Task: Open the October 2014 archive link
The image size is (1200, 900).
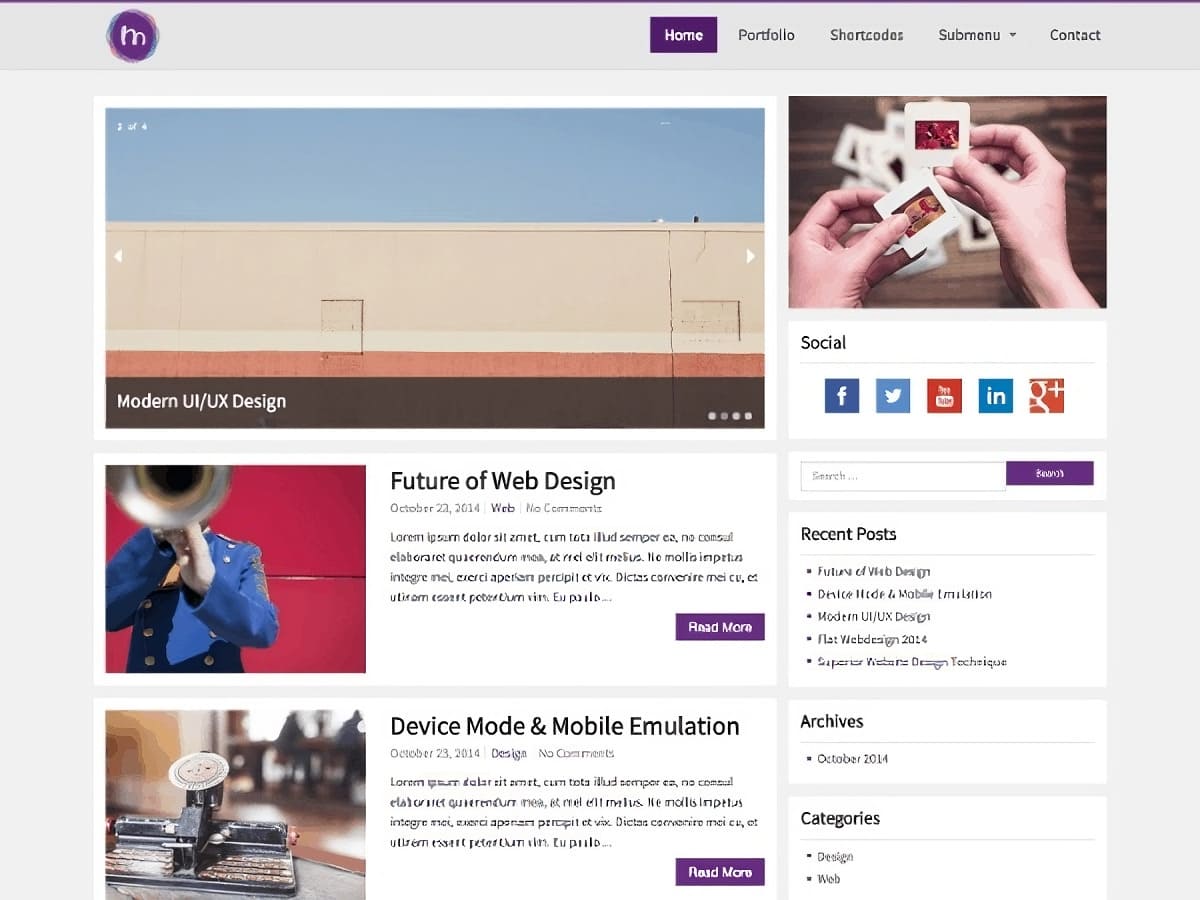Action: [852, 759]
